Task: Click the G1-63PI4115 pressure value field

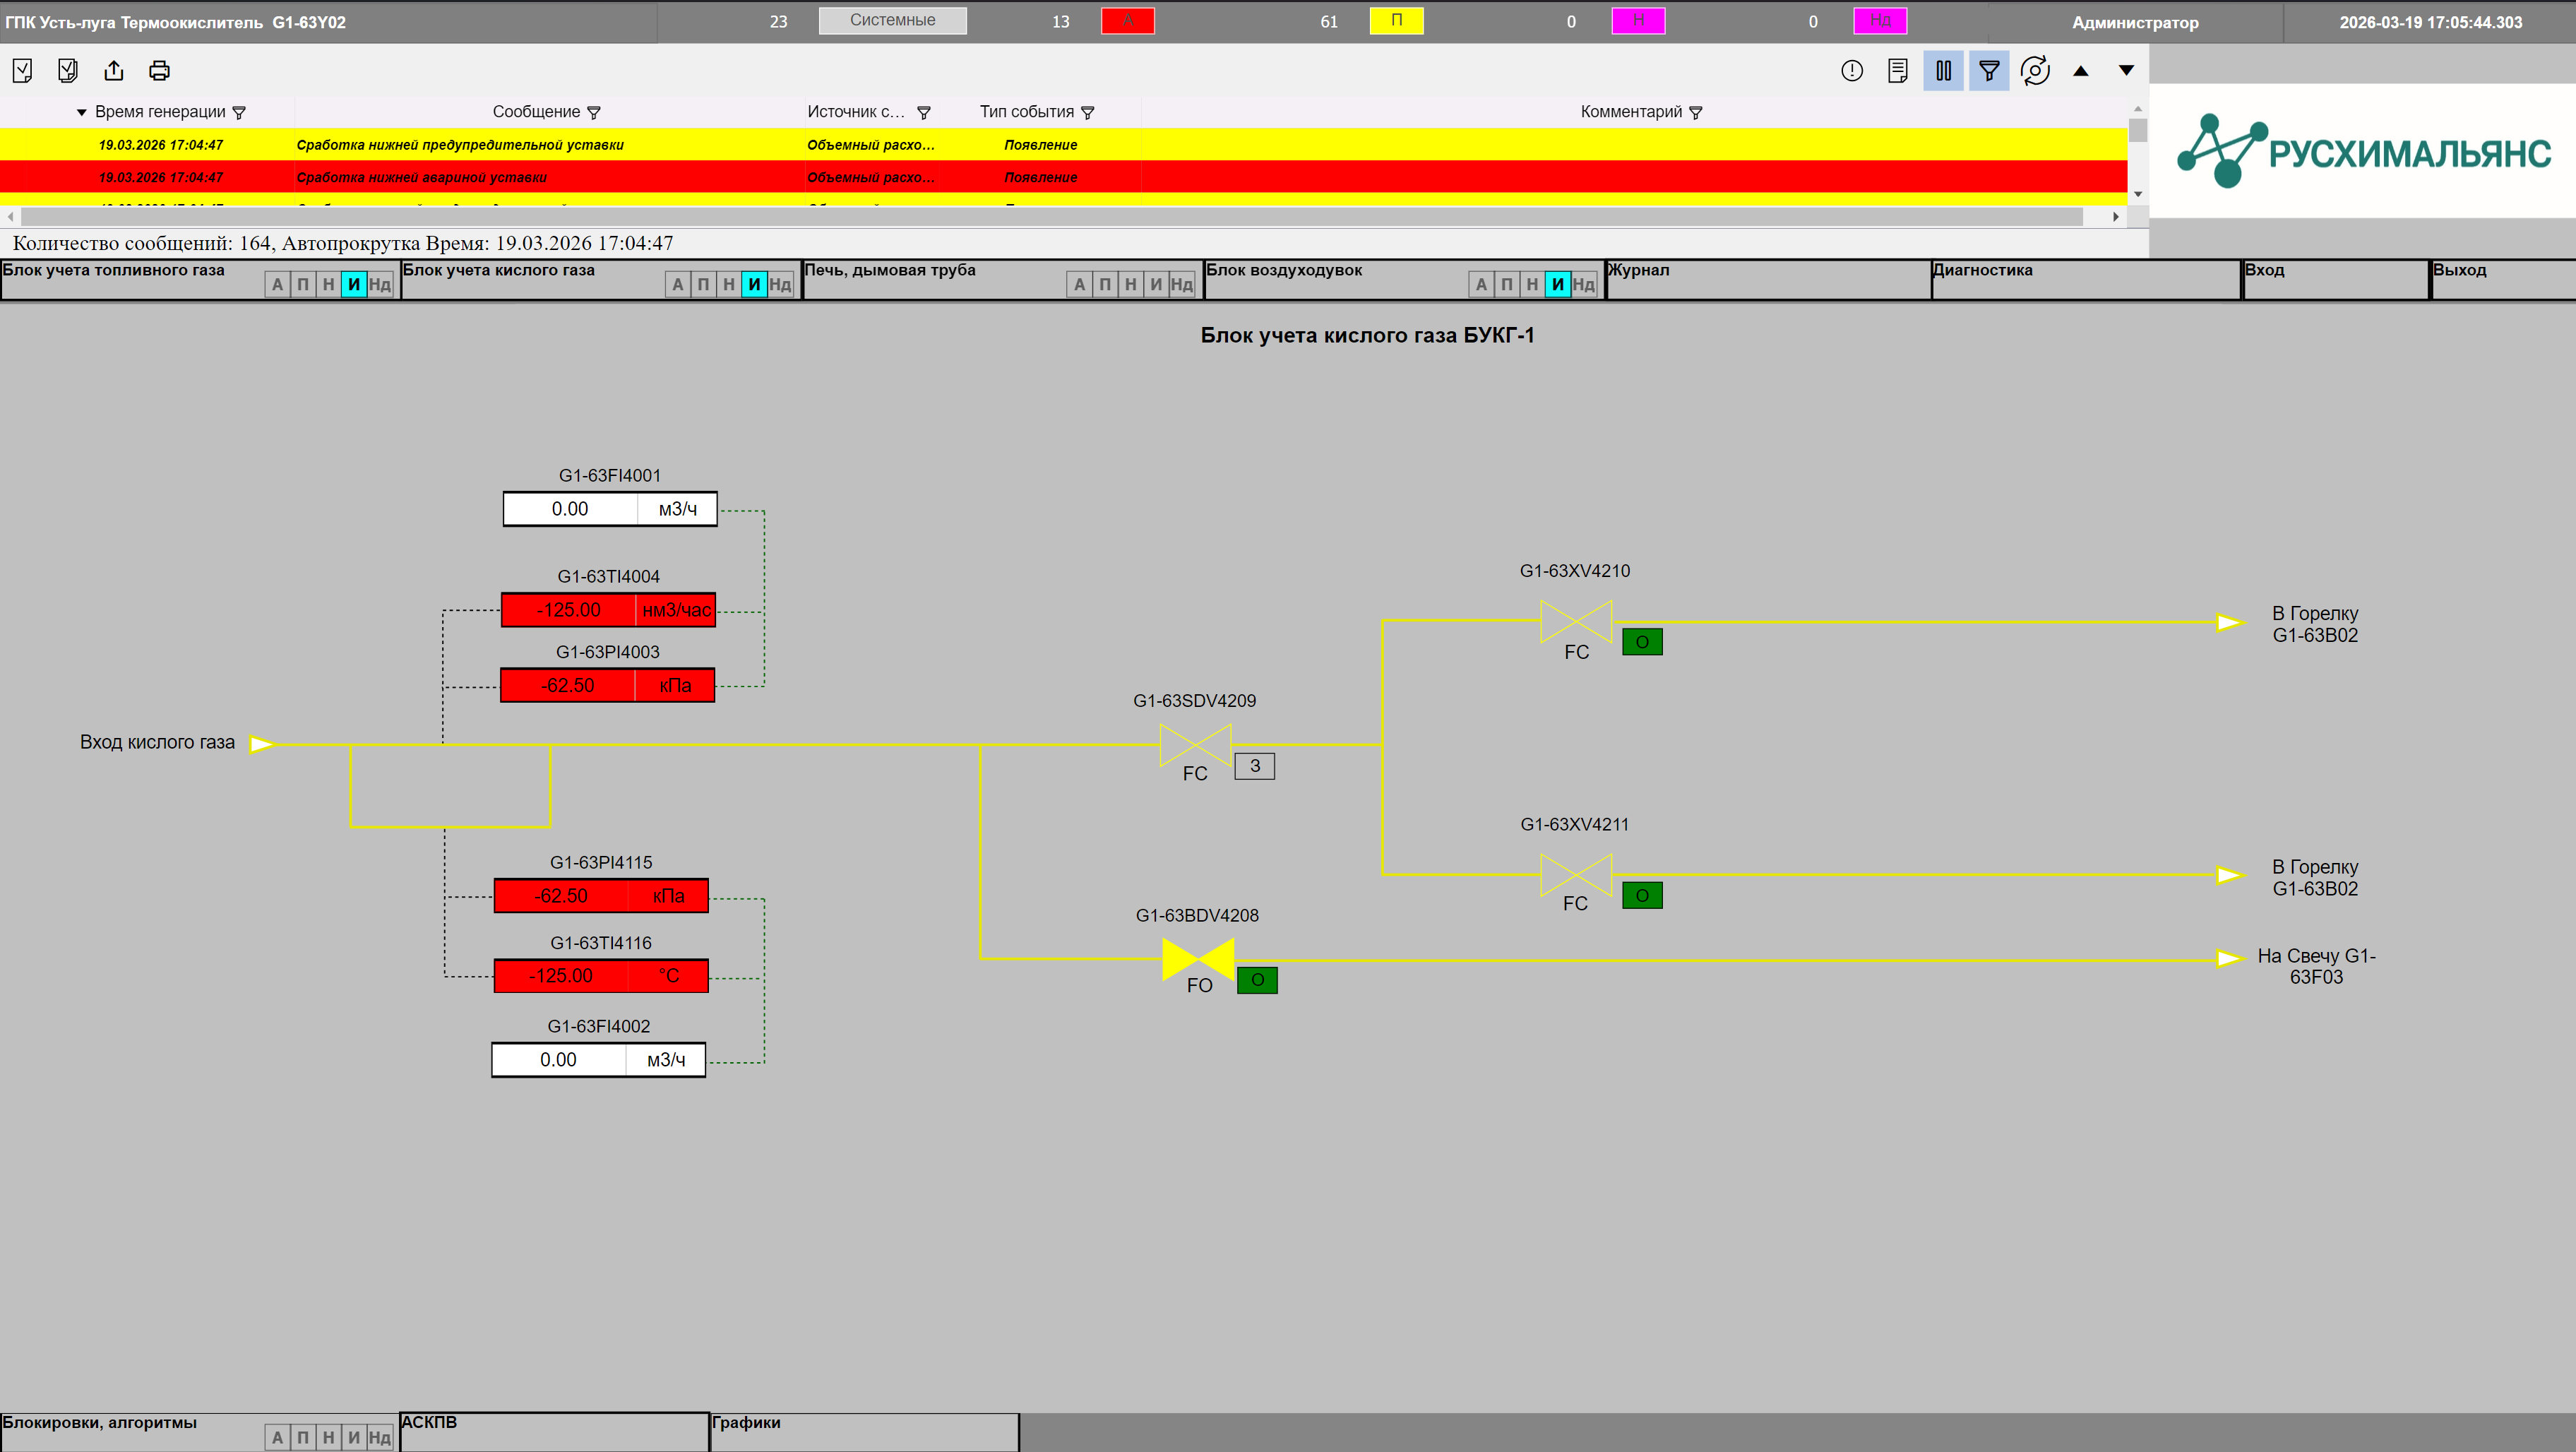Action: 601,896
